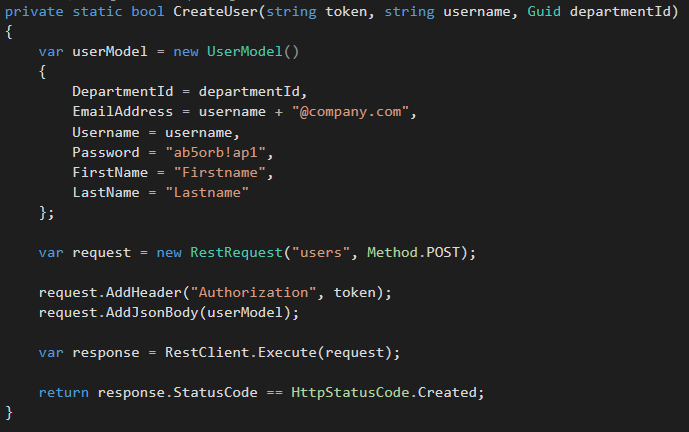Click Method.POST in the request constructor
The height and width of the screenshot is (432, 689).
[x=413, y=252]
